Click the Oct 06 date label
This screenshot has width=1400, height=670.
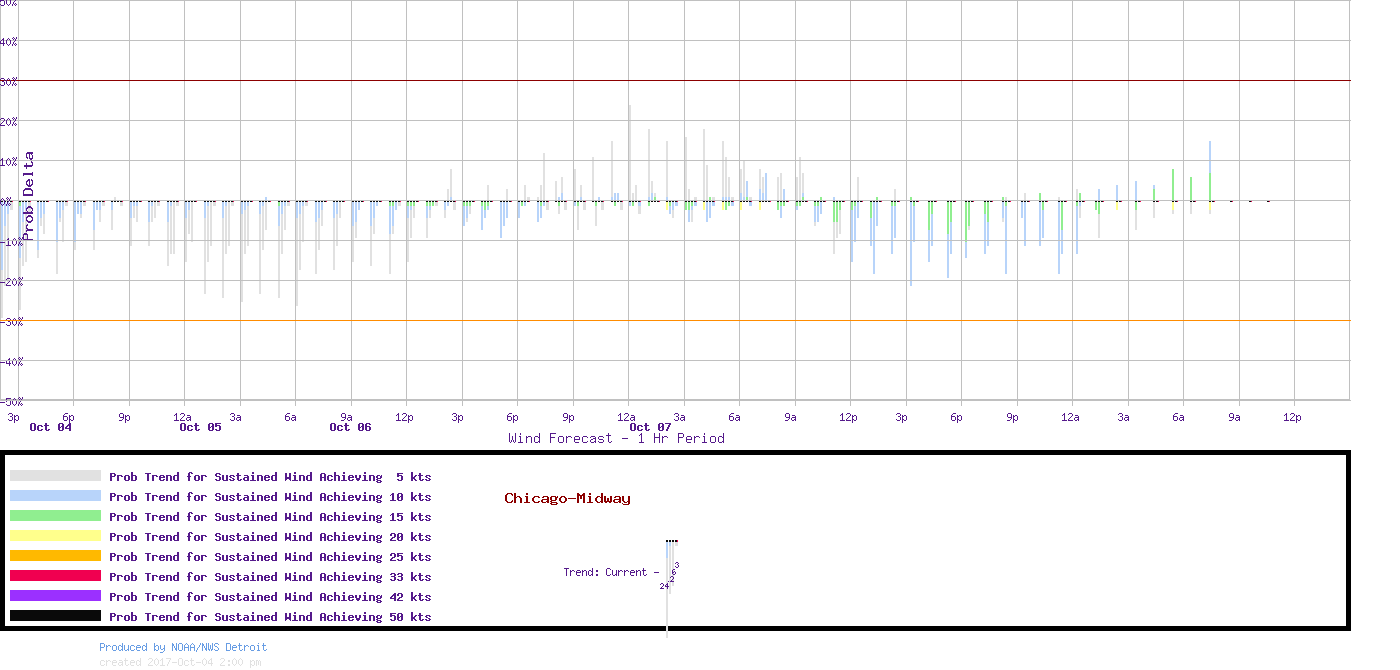click(350, 427)
